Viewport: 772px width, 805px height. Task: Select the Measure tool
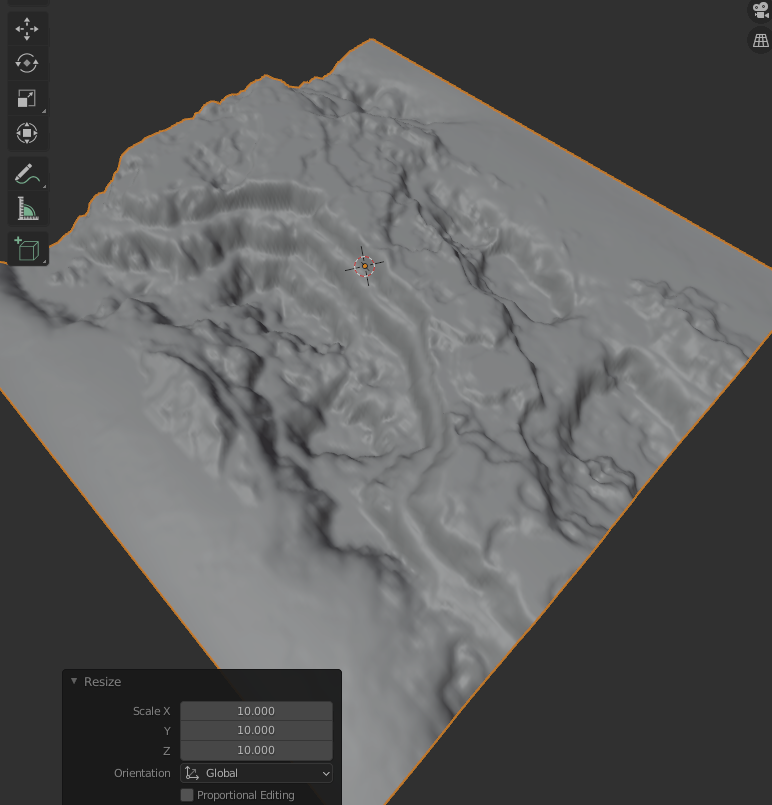click(27, 208)
